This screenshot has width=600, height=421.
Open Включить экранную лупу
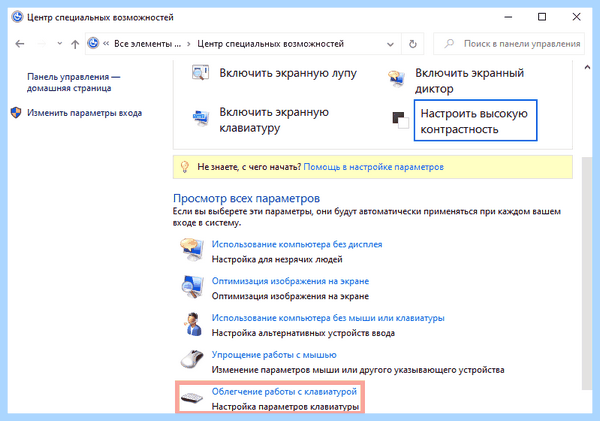[x=288, y=73]
